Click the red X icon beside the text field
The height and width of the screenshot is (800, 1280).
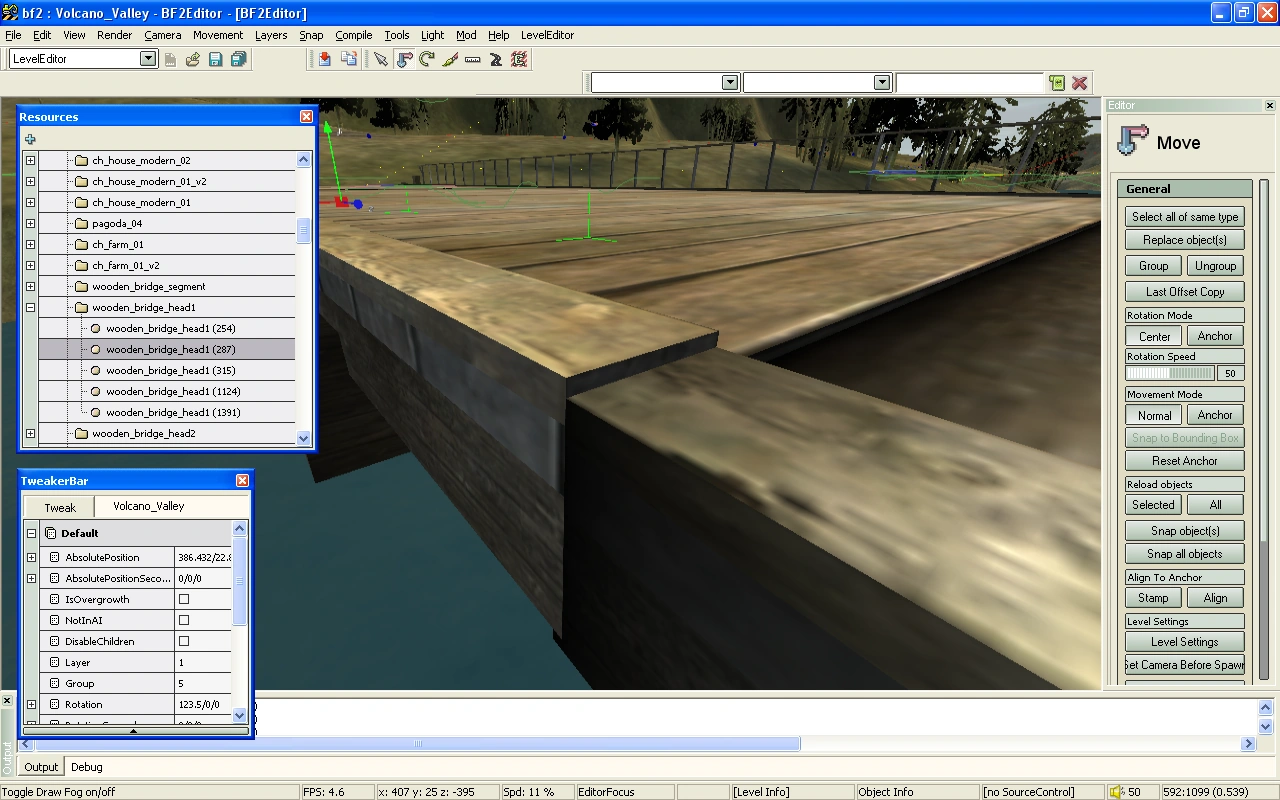(1080, 83)
